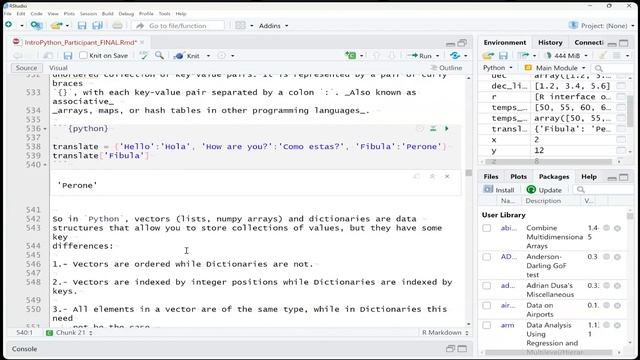Open the Chunk 21 navigator dropdown

click(x=69, y=333)
